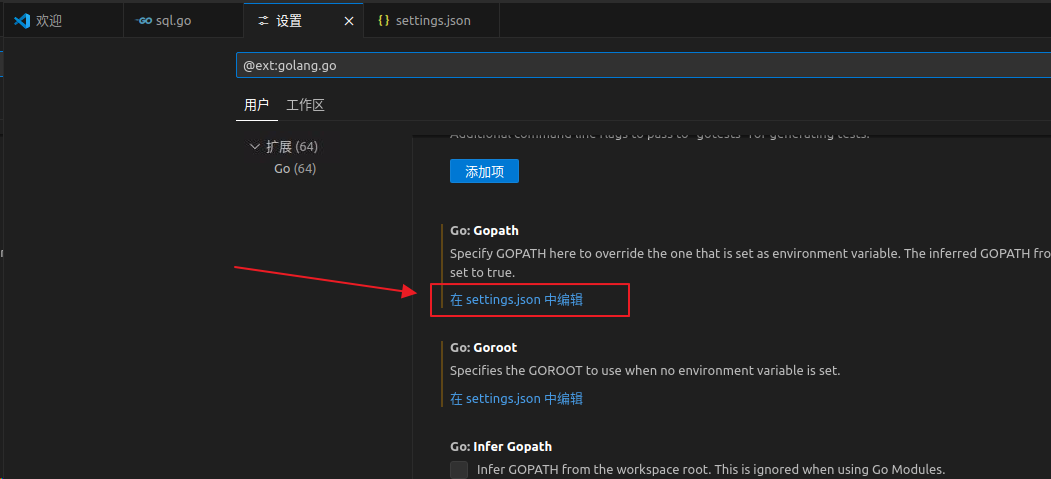Screen dimensions: 1051x479
Task: Switch to 工作区 settings scope
Action: [x=306, y=105]
